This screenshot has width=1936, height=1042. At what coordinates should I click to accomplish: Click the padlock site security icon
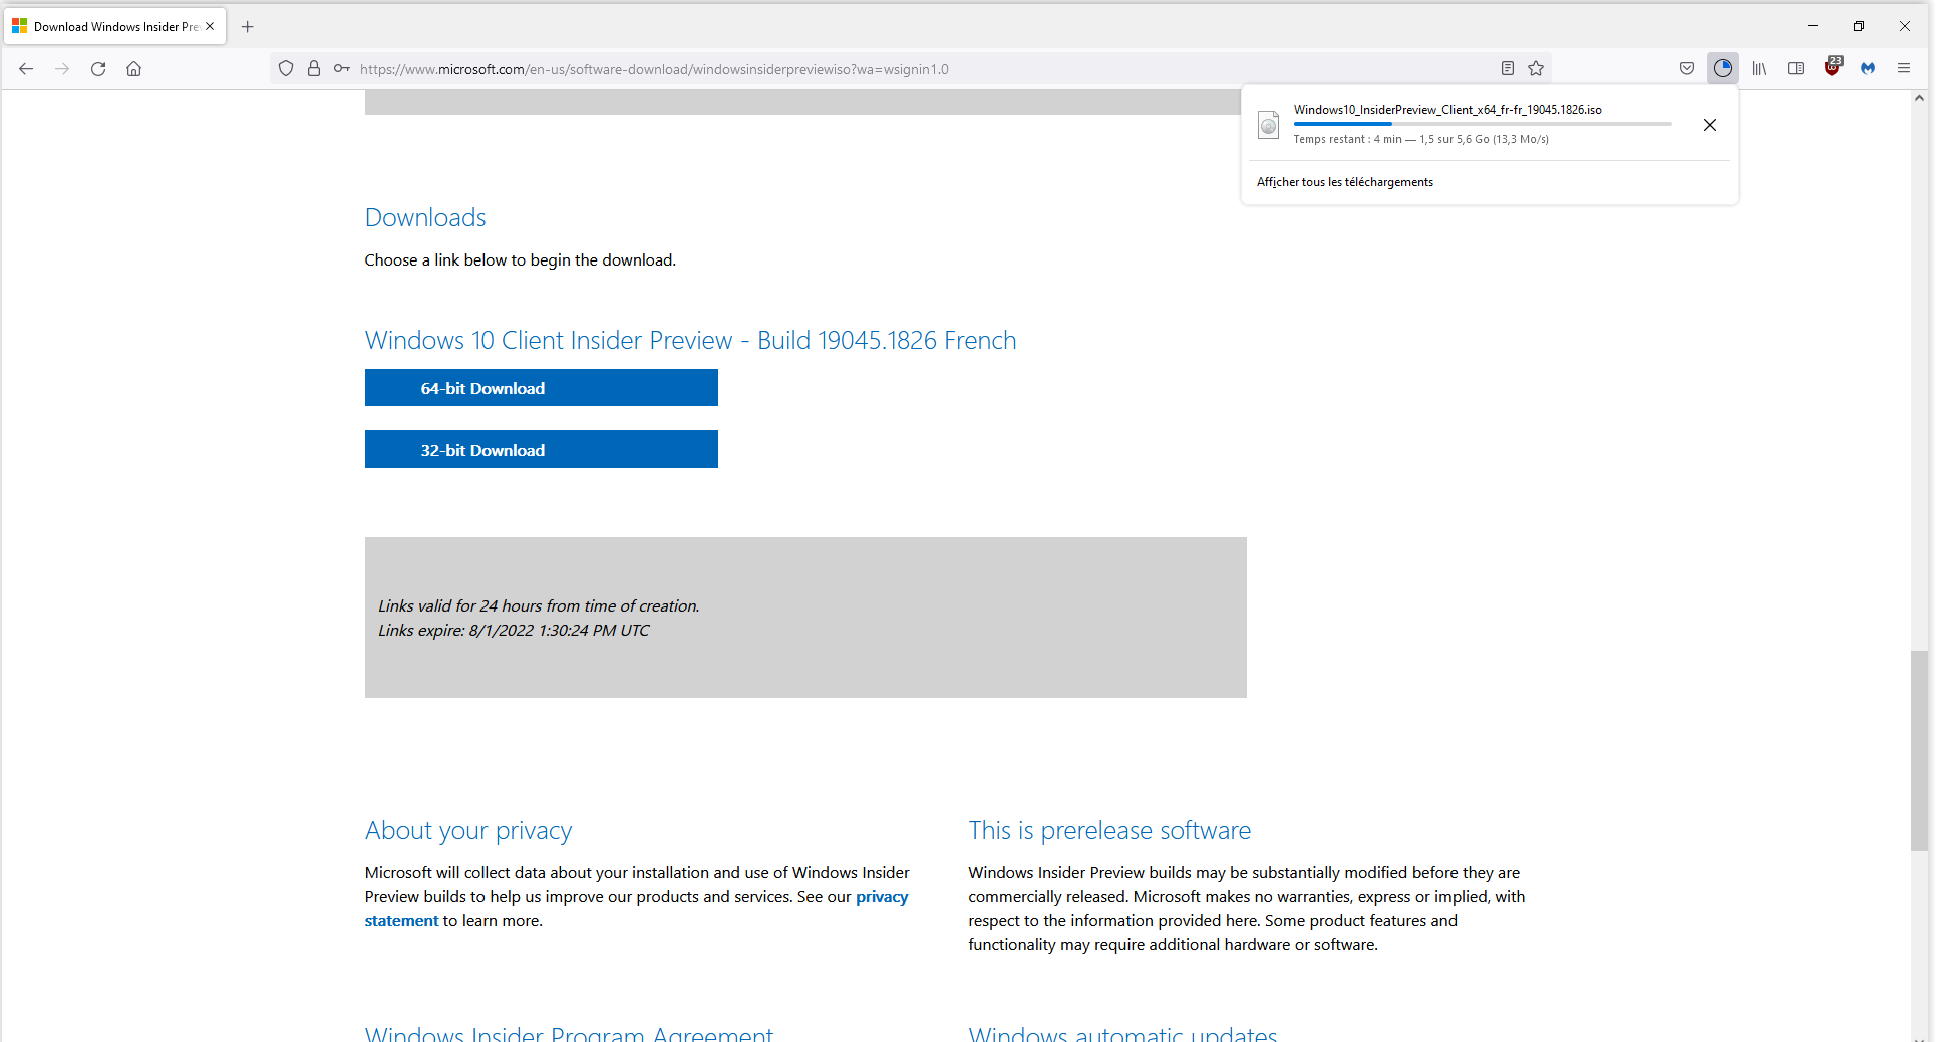(x=314, y=69)
